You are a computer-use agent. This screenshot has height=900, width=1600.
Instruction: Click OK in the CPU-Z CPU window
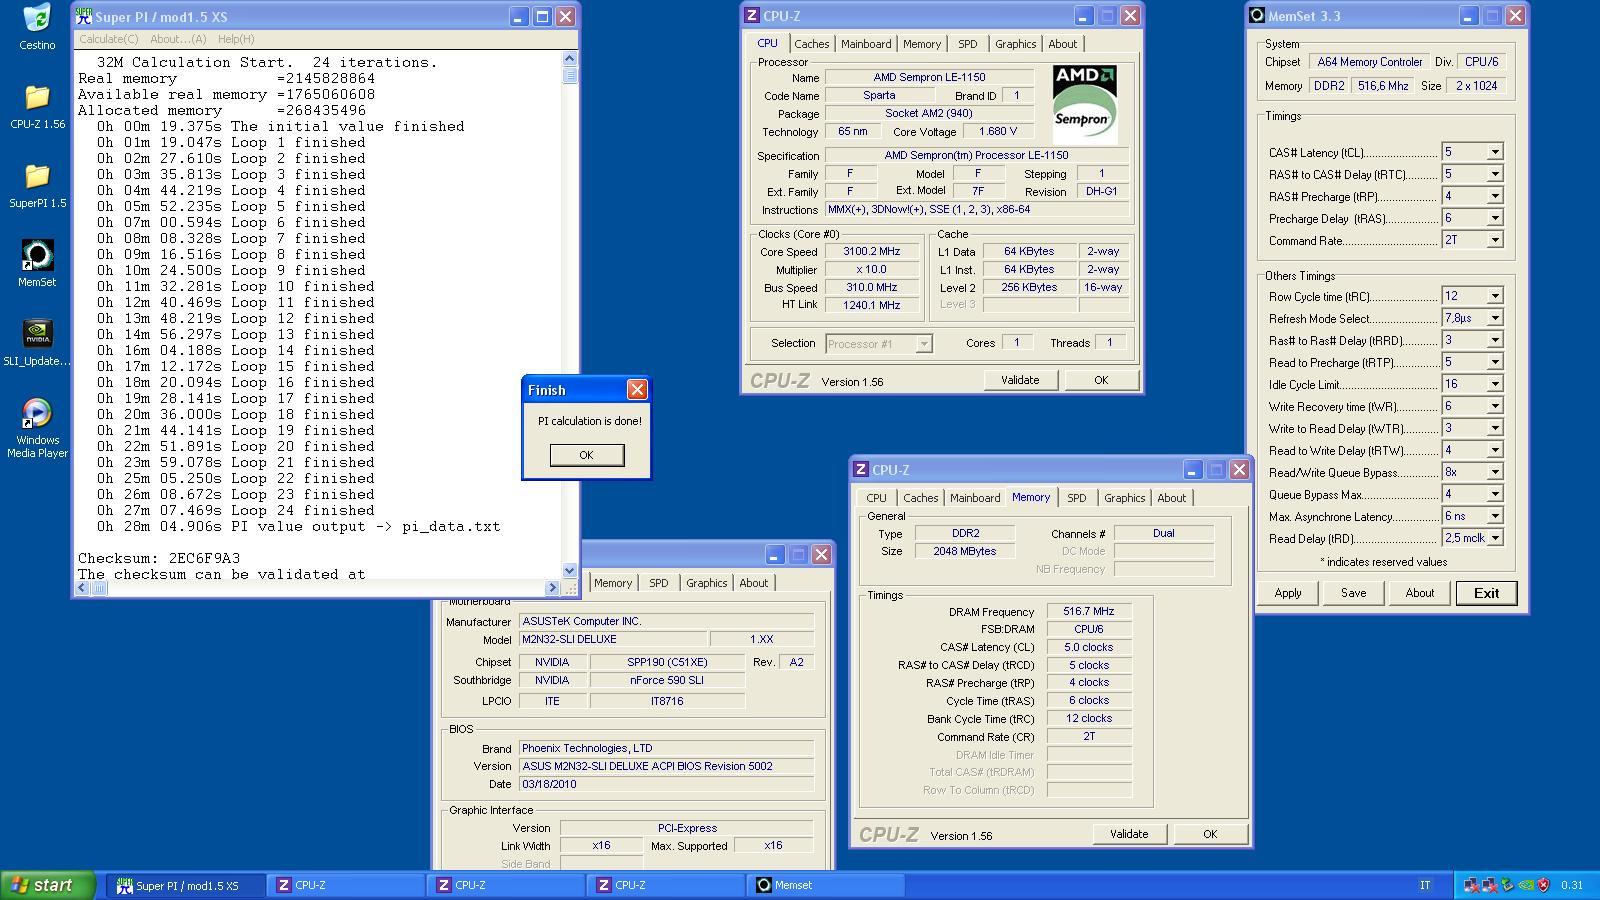coord(1101,380)
